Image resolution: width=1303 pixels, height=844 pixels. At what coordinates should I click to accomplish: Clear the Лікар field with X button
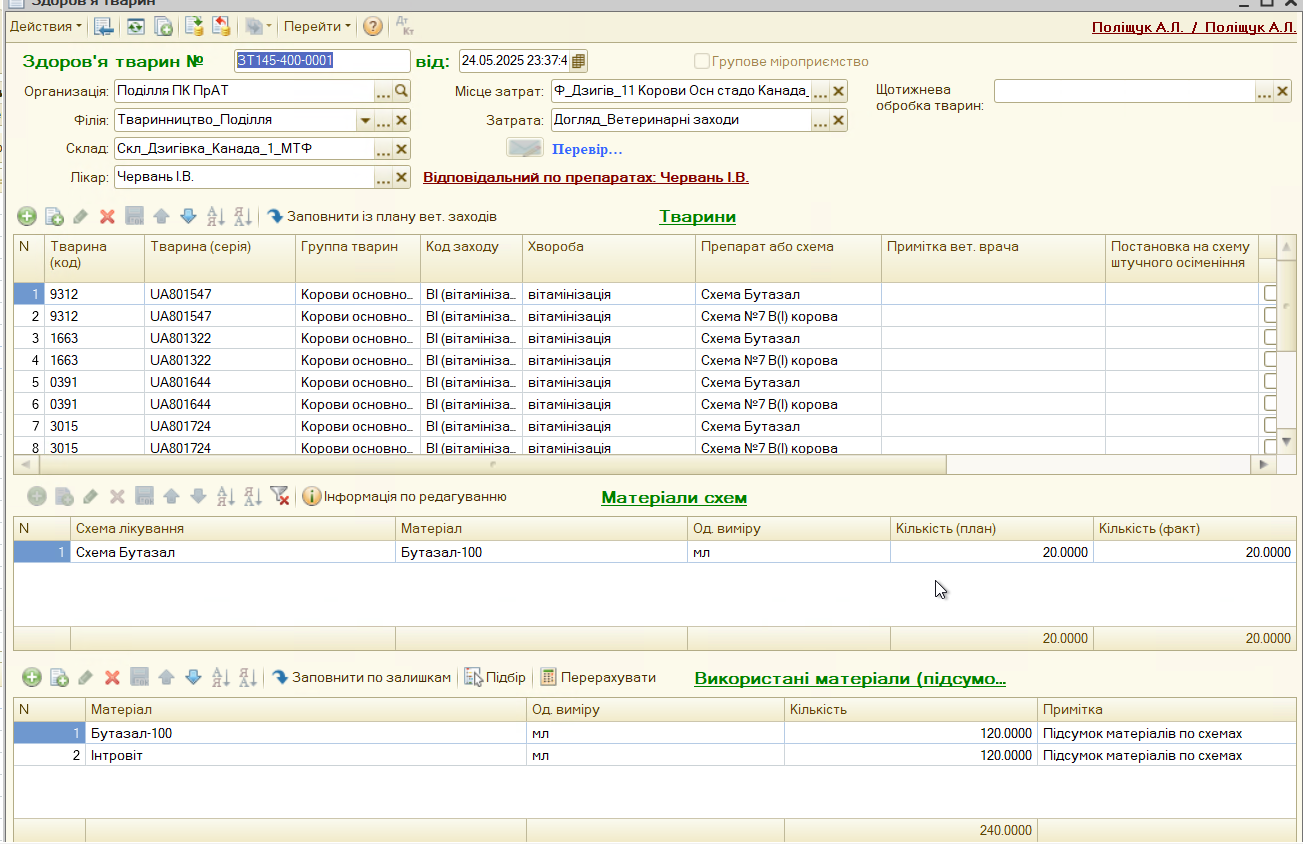[x=401, y=178]
